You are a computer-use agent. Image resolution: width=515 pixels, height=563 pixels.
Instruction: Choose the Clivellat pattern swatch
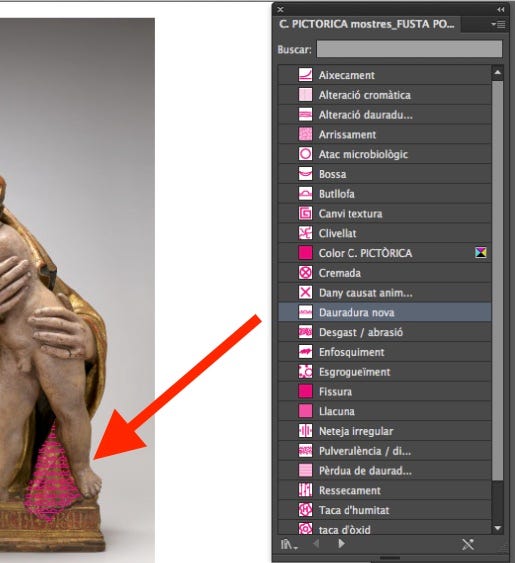click(x=305, y=233)
